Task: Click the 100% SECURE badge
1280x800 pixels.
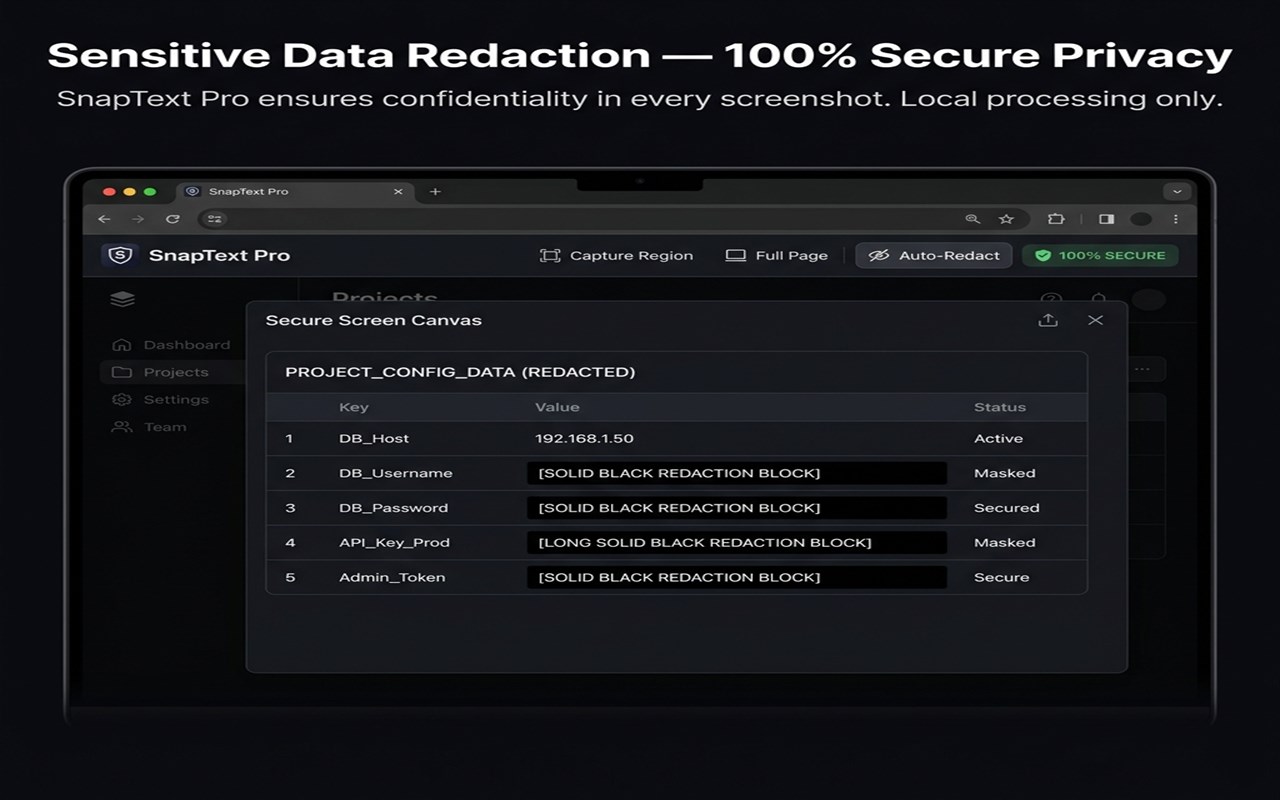Action: point(1100,255)
